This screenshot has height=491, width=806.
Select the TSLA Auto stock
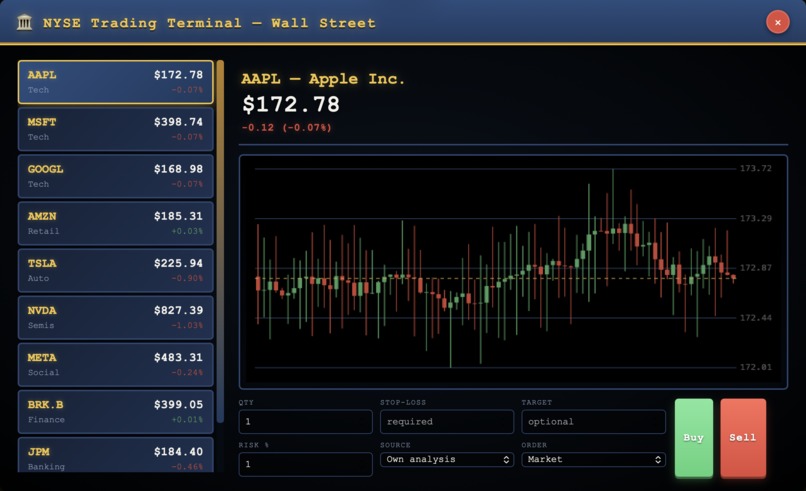point(116,270)
